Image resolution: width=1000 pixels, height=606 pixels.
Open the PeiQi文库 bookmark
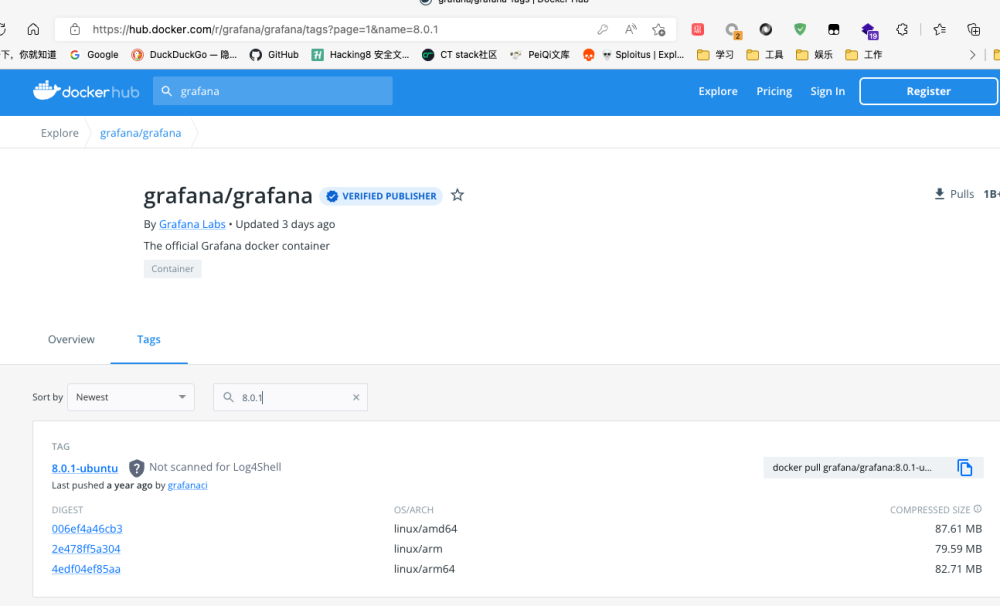[x=540, y=55]
